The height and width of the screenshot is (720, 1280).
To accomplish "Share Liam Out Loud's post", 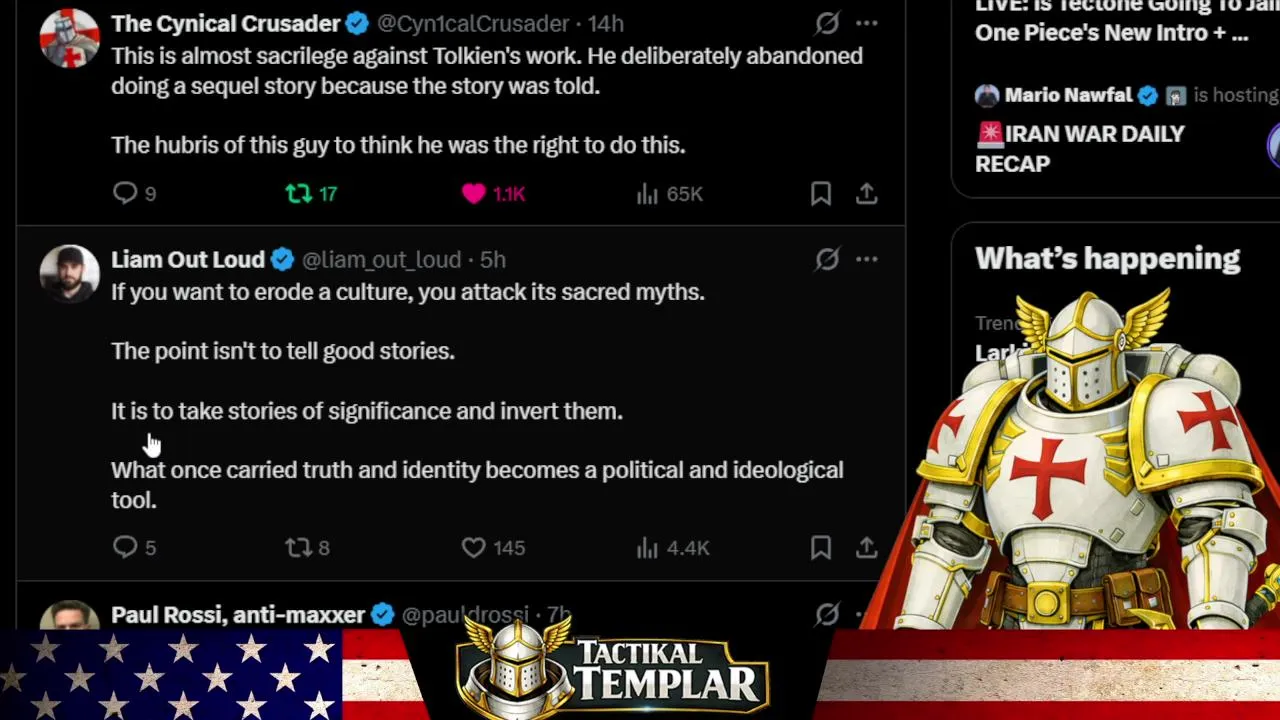I will (867, 547).
